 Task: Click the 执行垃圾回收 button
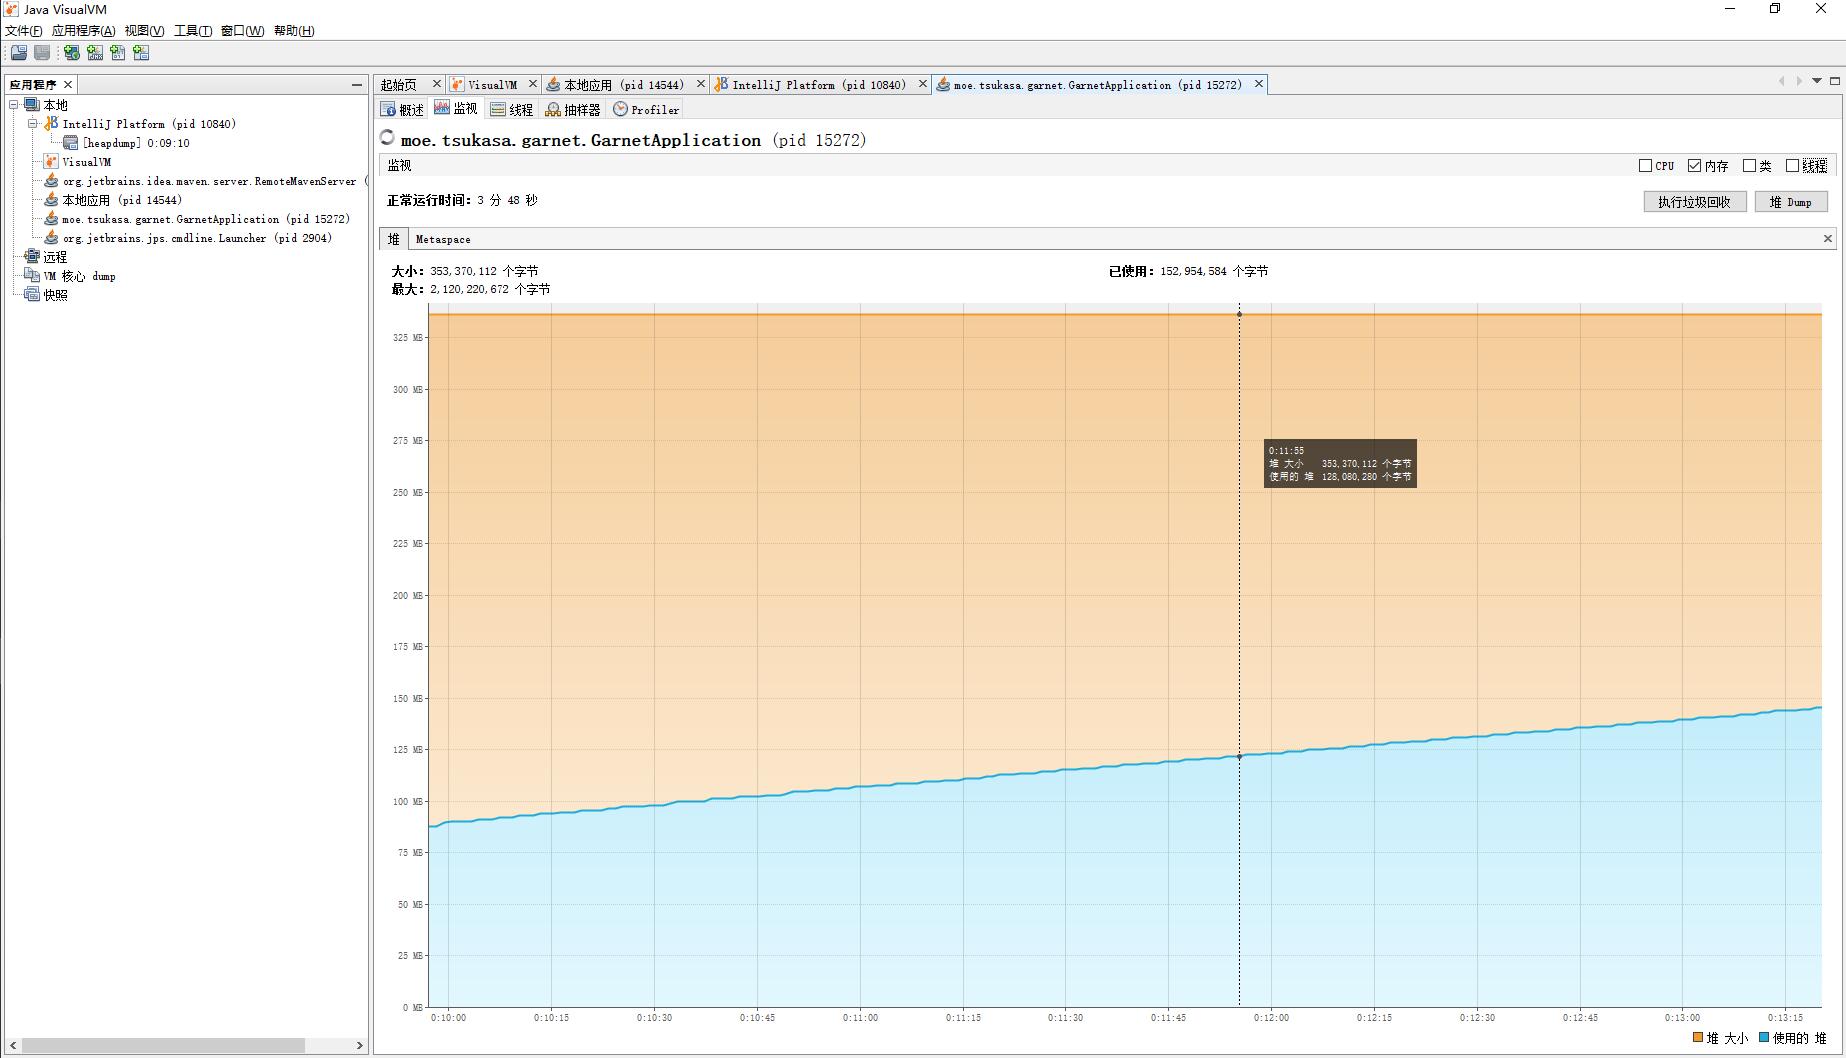1694,202
